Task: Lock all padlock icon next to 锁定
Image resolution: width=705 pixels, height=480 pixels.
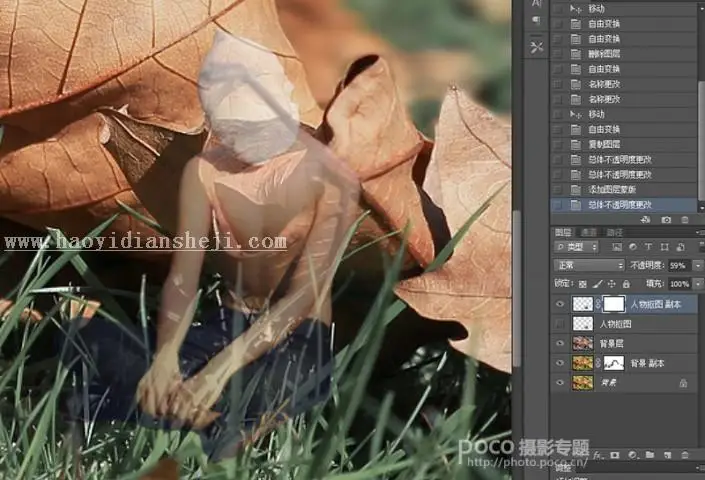Action: [626, 284]
